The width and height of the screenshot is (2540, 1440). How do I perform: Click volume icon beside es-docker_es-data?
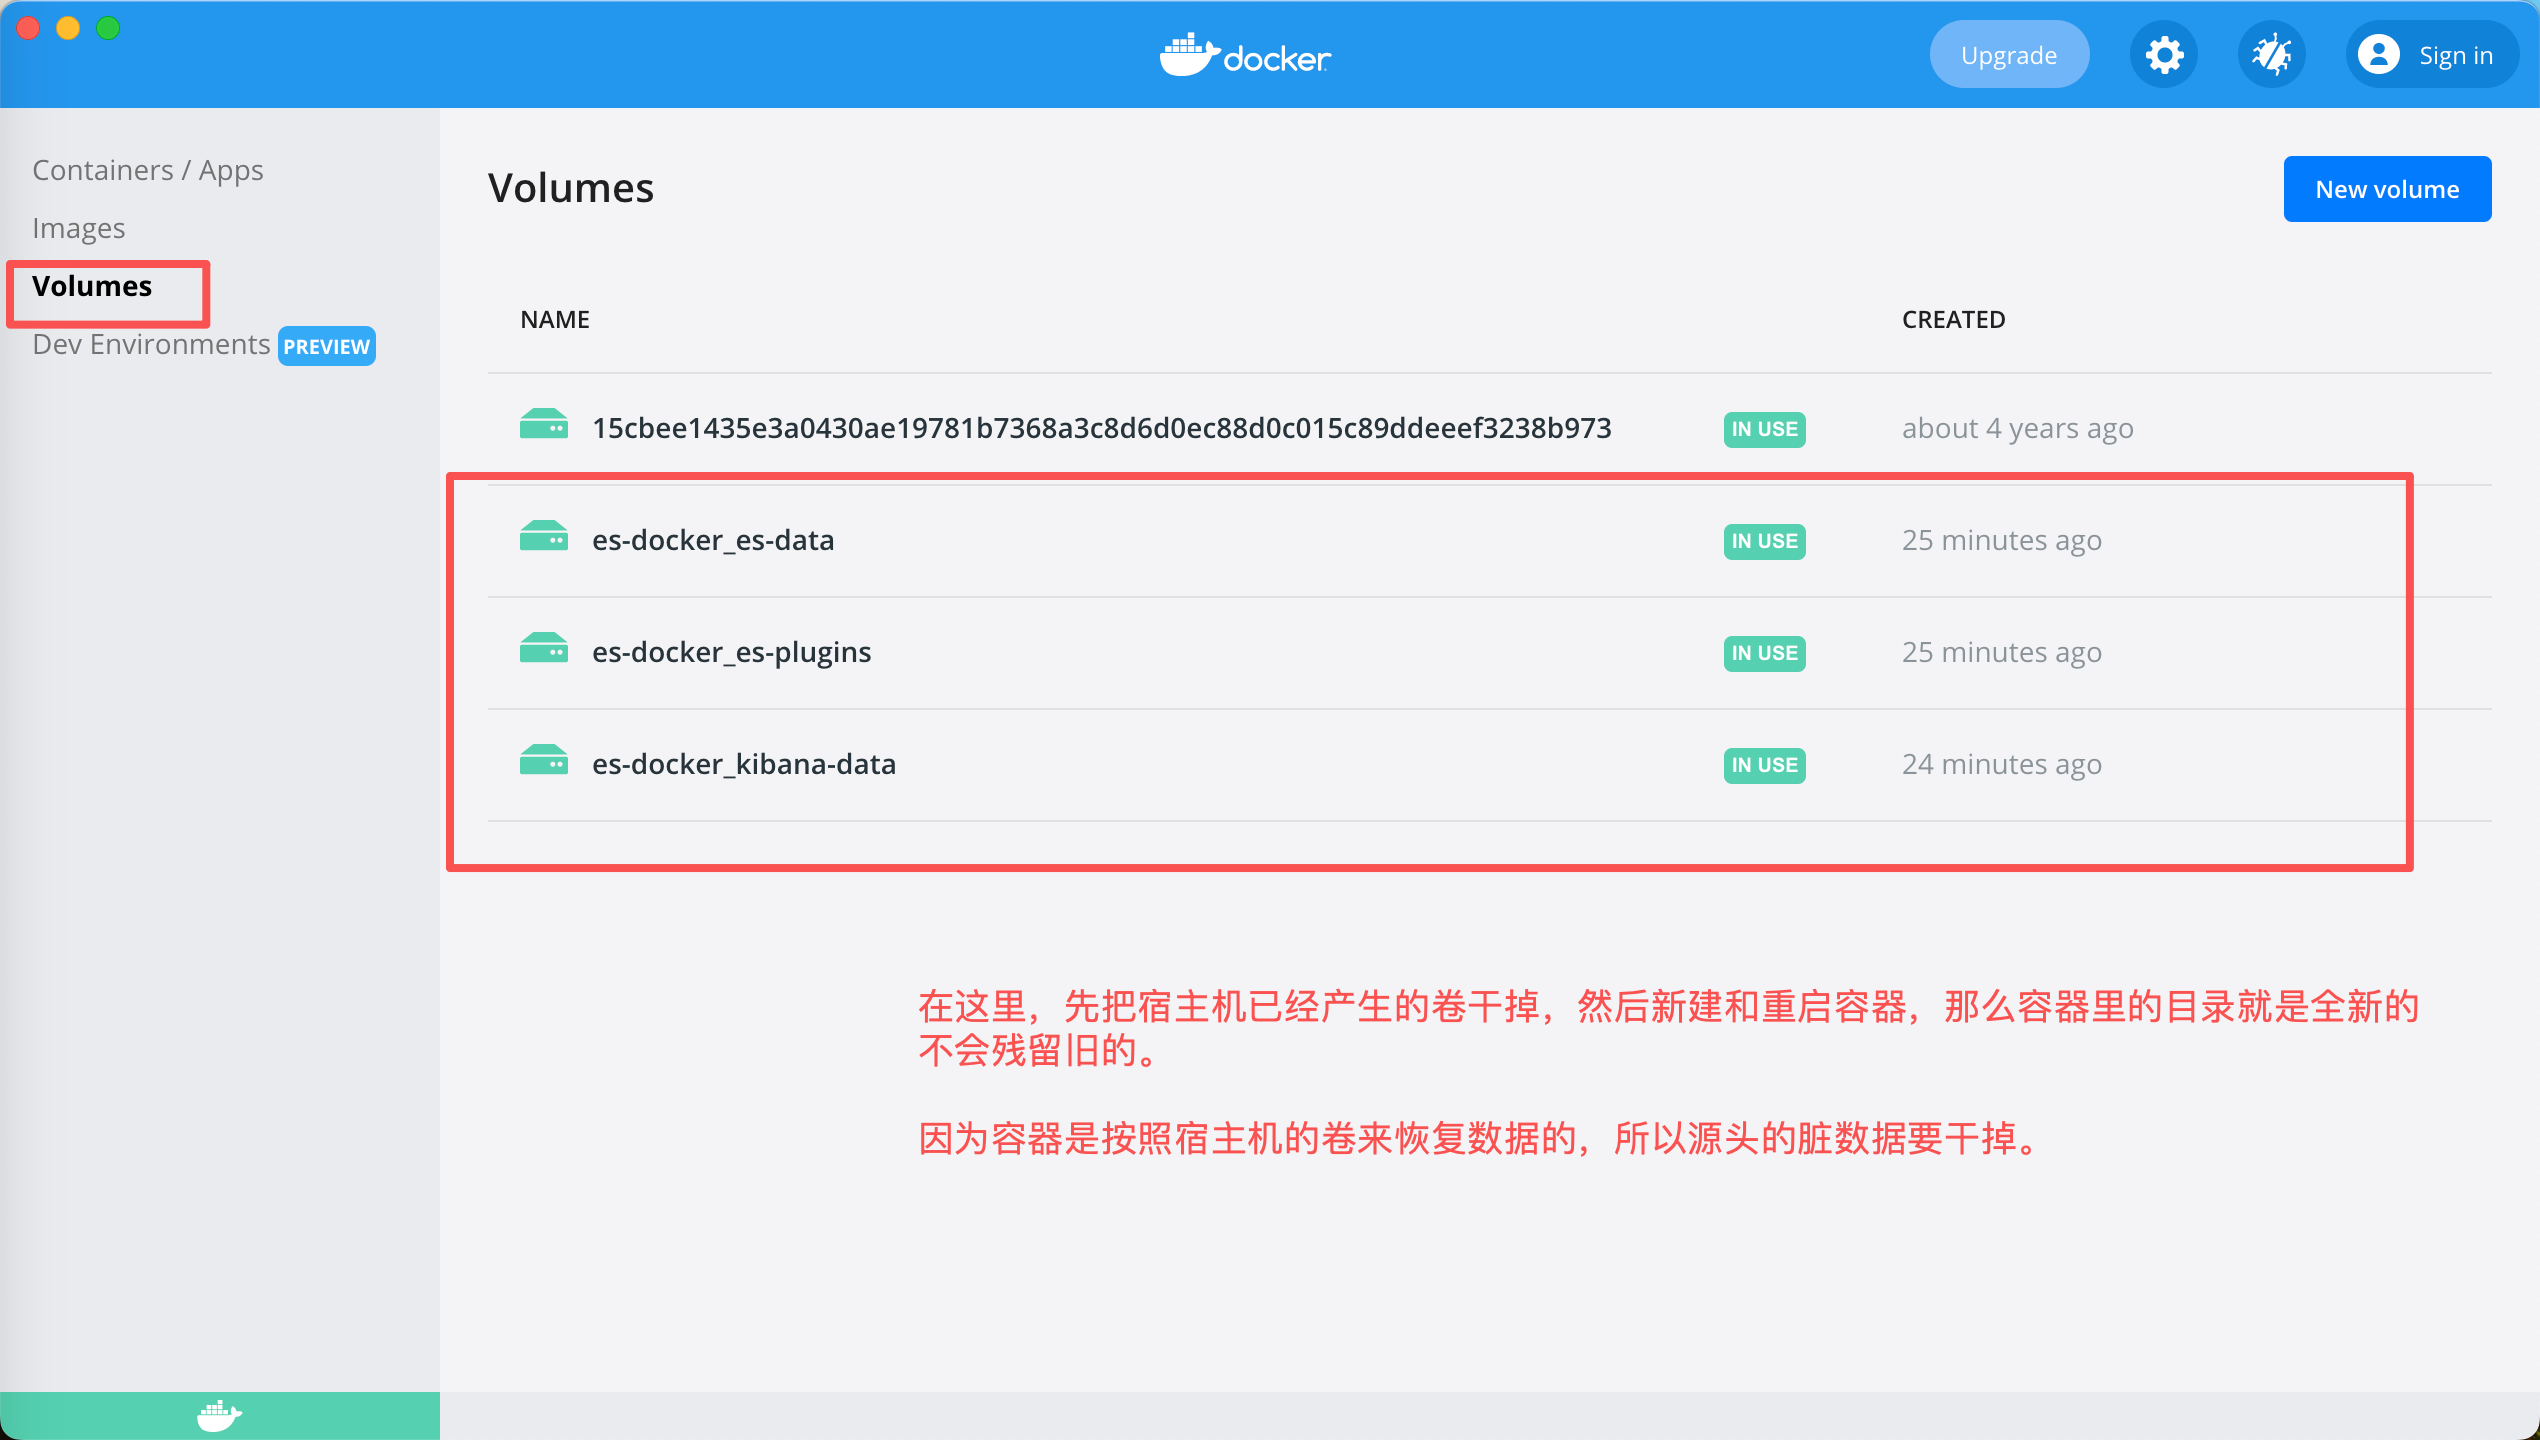pos(543,537)
